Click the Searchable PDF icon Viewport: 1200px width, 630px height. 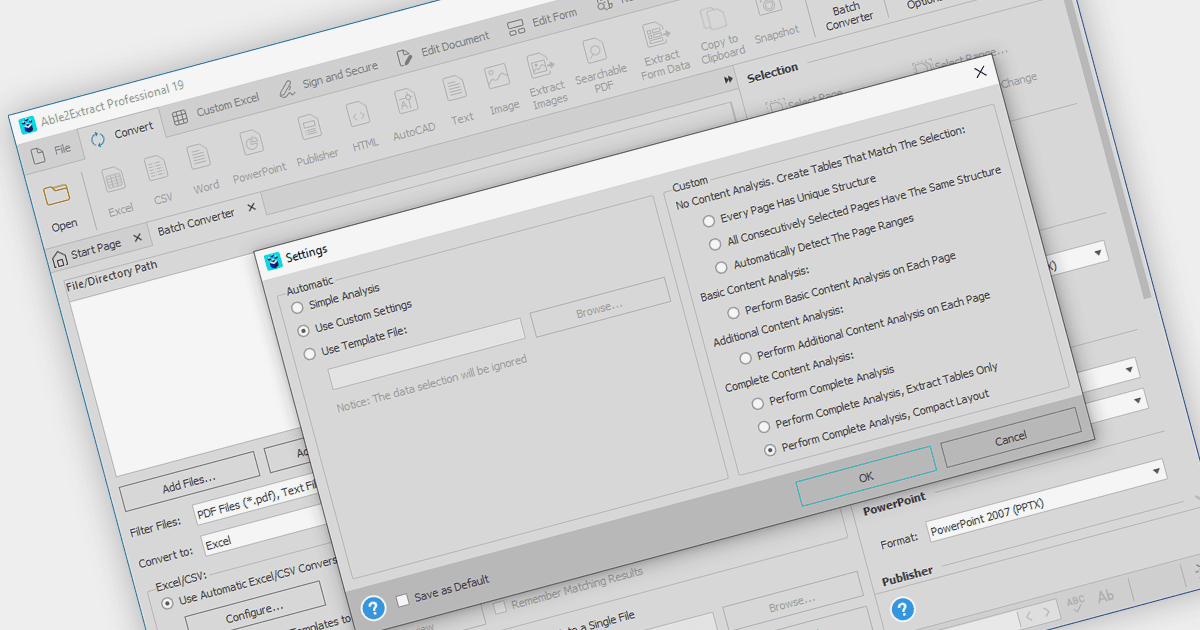(595, 50)
